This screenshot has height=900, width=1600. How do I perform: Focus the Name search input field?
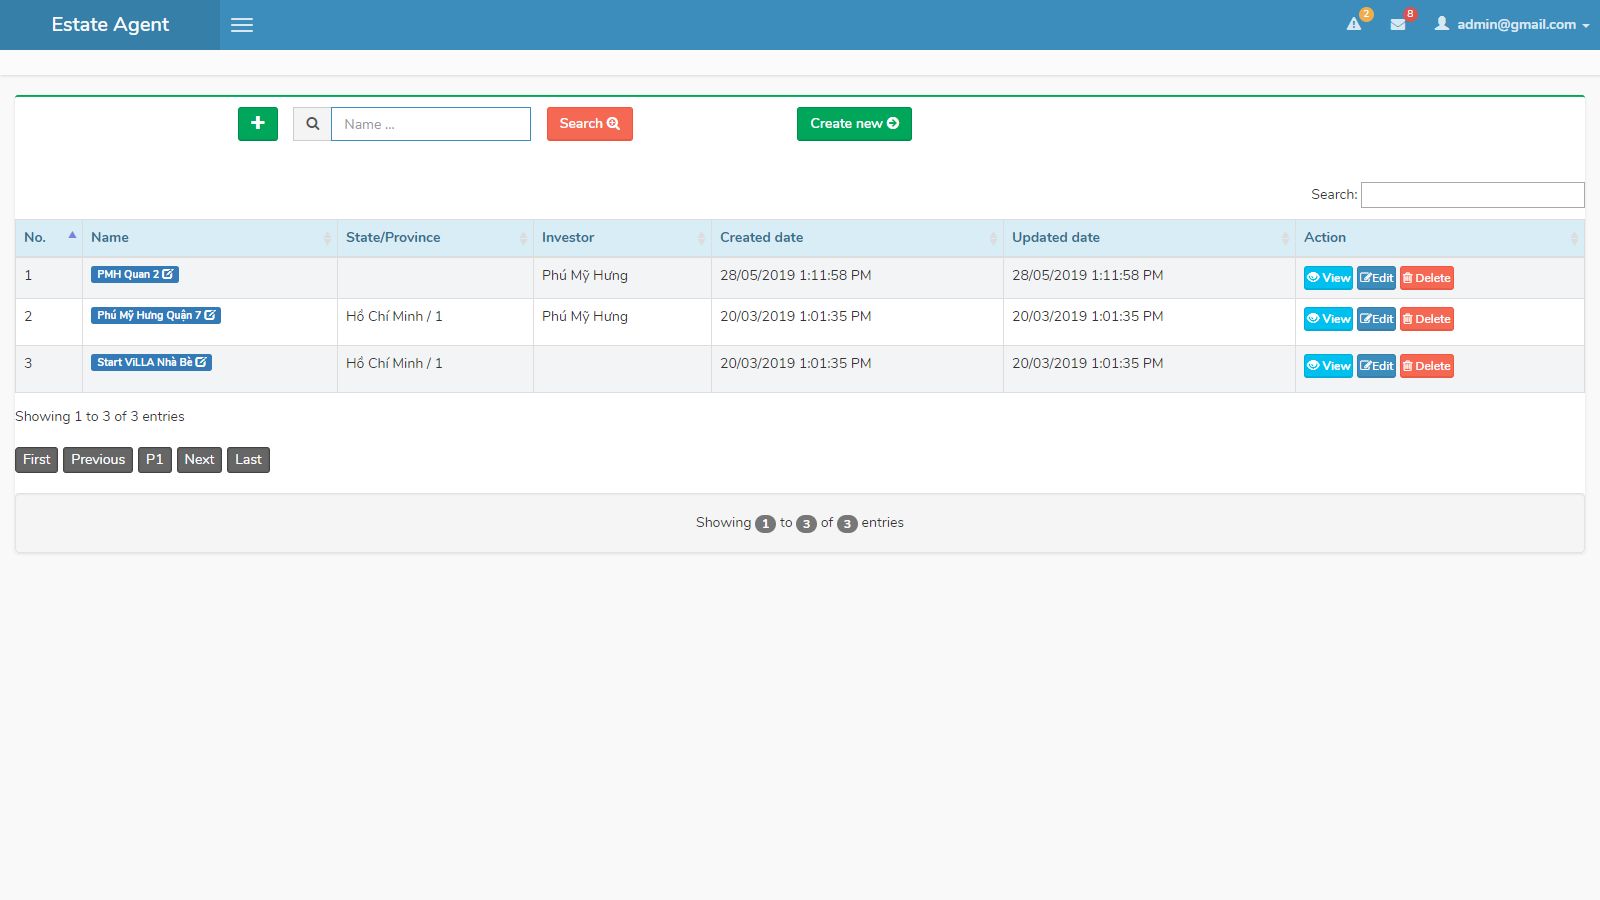(431, 124)
